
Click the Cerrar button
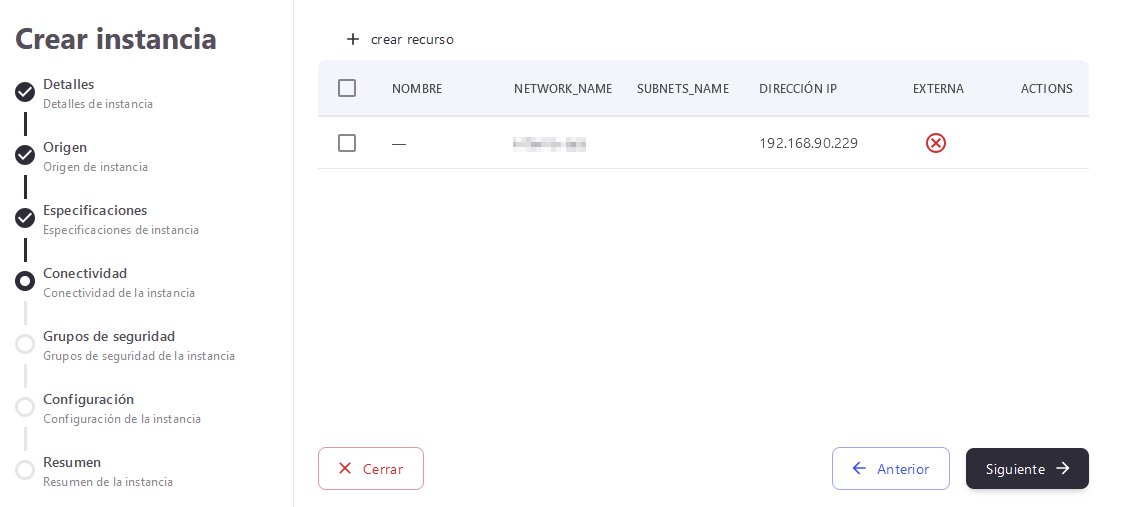(x=371, y=468)
